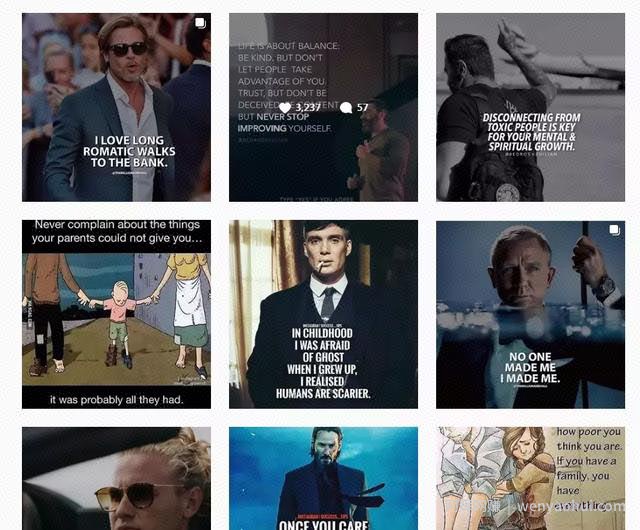Open the 'If you have a family' illustrated post
The width and height of the screenshot is (640, 530).
click(530, 479)
